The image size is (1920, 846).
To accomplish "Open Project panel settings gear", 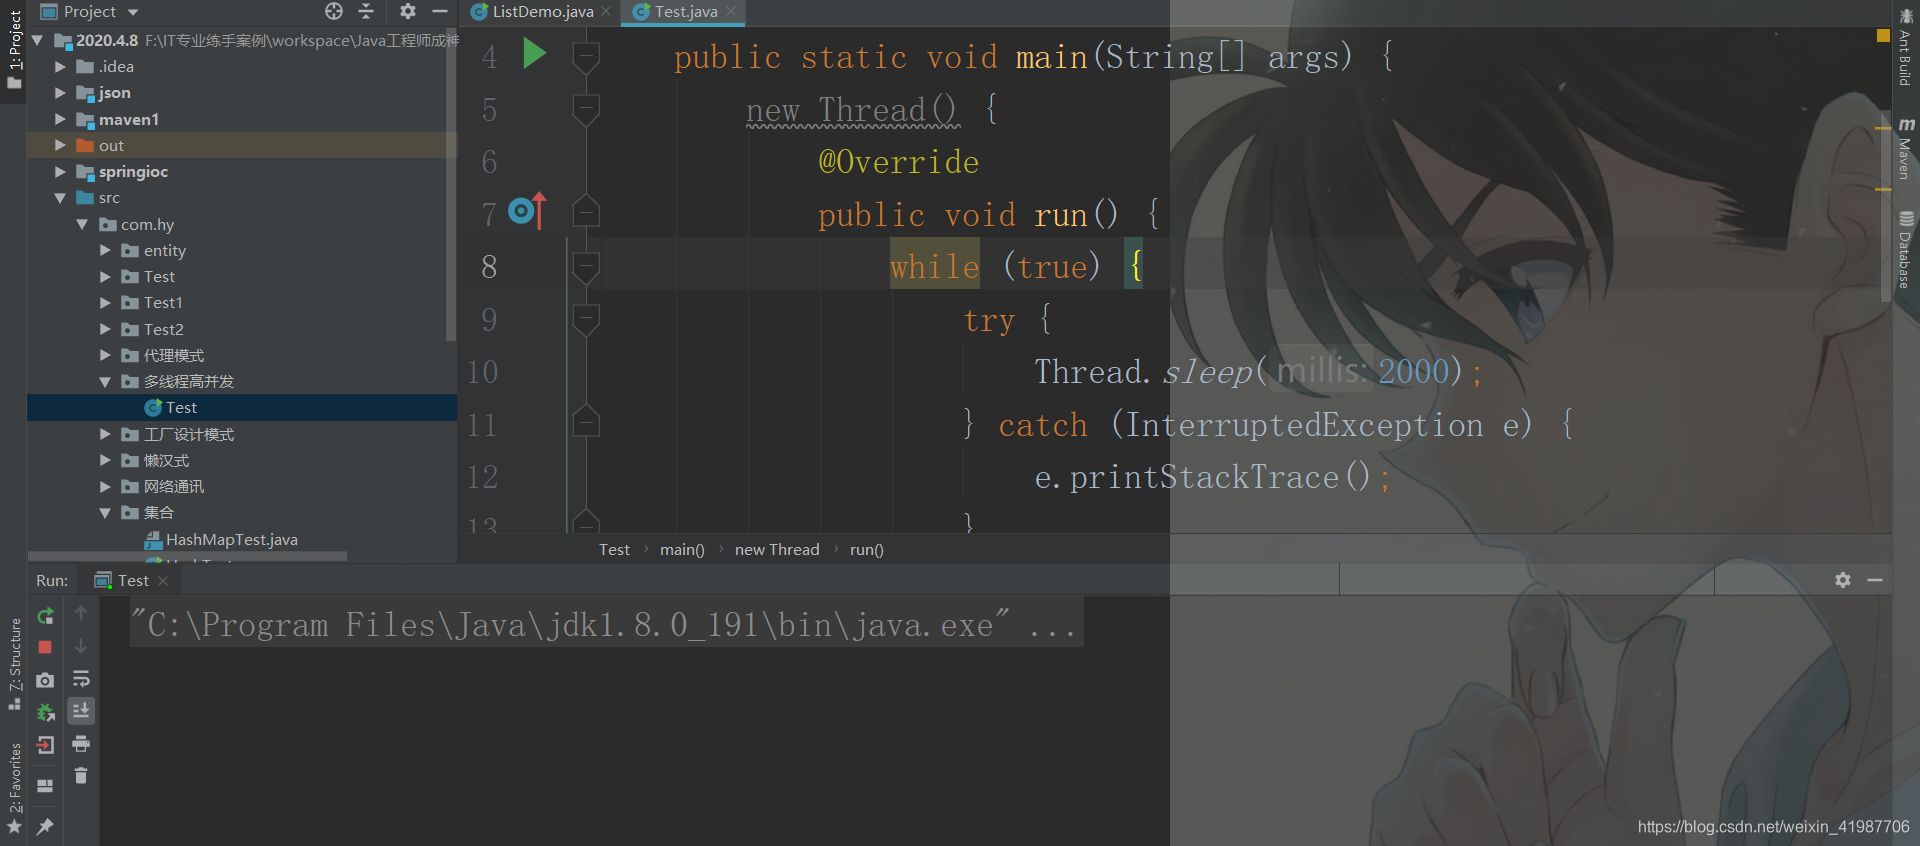I will [x=407, y=11].
